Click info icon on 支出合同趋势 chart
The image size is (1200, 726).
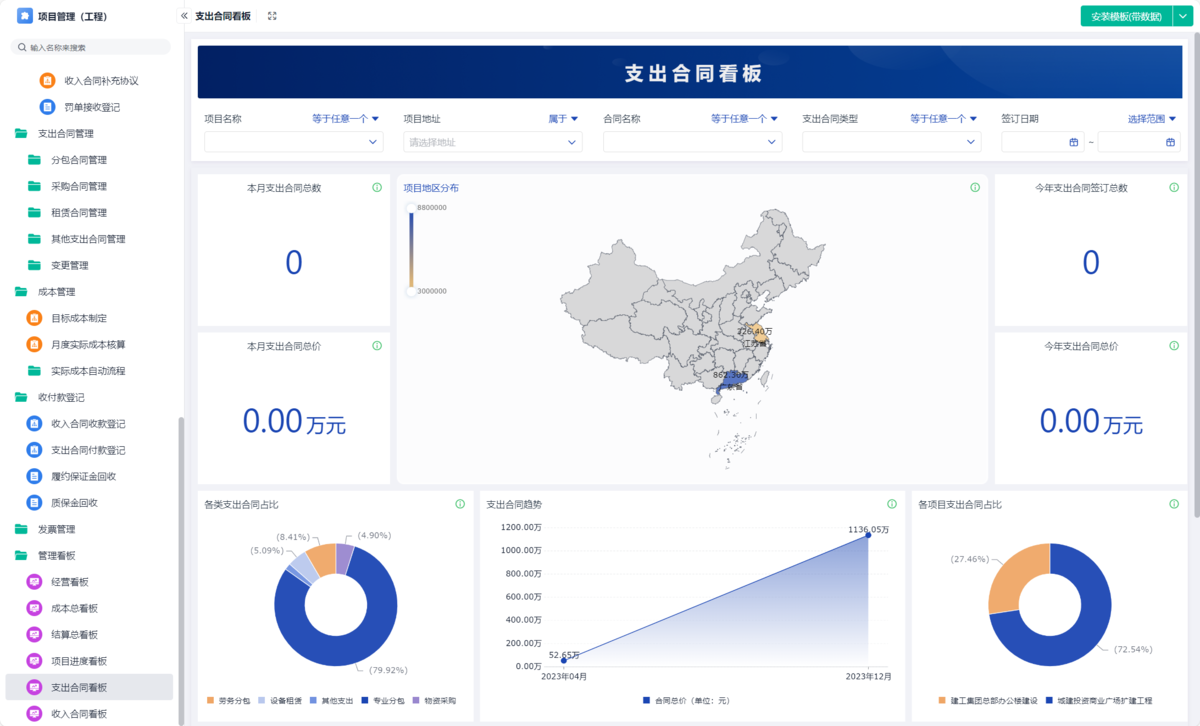892,504
